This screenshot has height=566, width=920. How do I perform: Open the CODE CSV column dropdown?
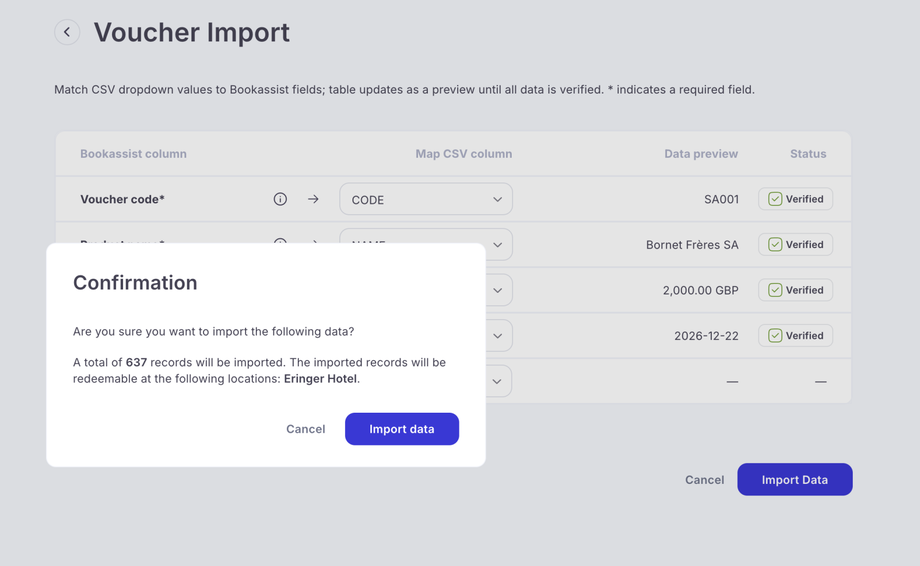point(426,199)
